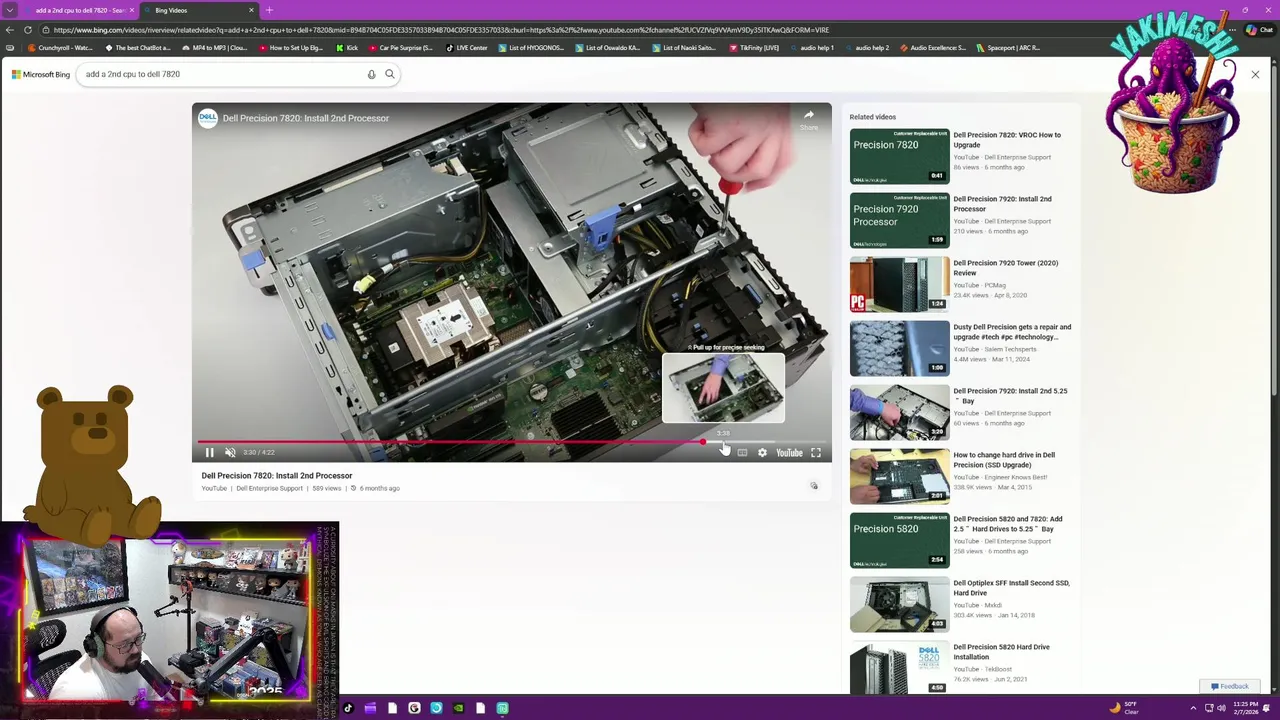The image size is (1280, 720).
Task: Click the video title overlay at the top of the player
Action: [305, 118]
